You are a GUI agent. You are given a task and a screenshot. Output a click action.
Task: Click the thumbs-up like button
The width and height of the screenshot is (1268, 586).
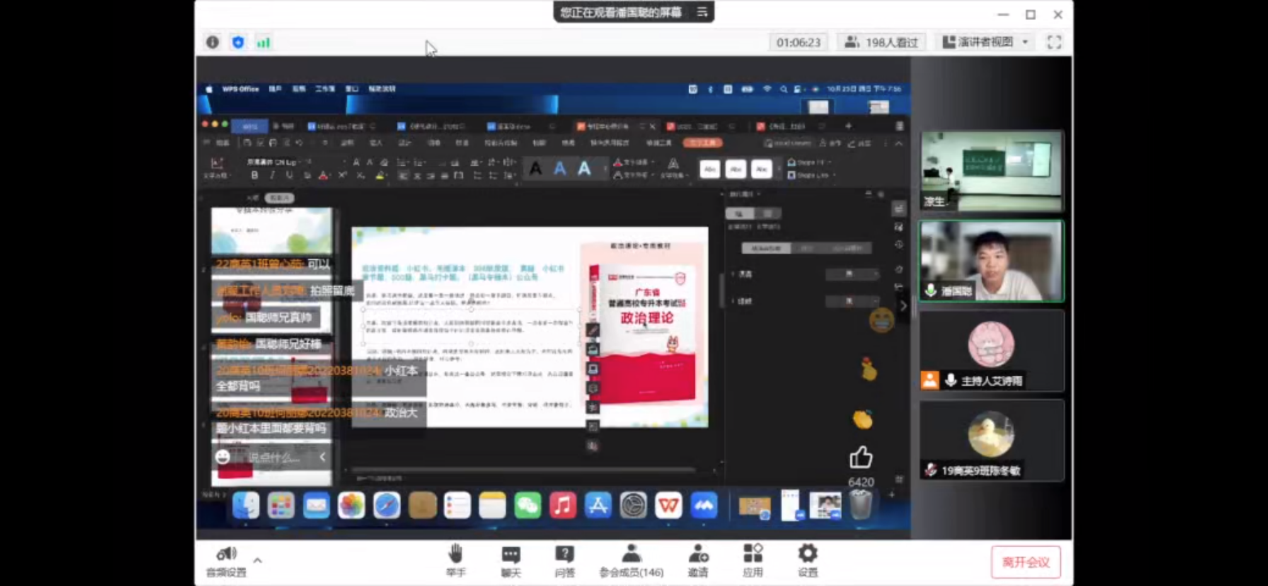[860, 458]
